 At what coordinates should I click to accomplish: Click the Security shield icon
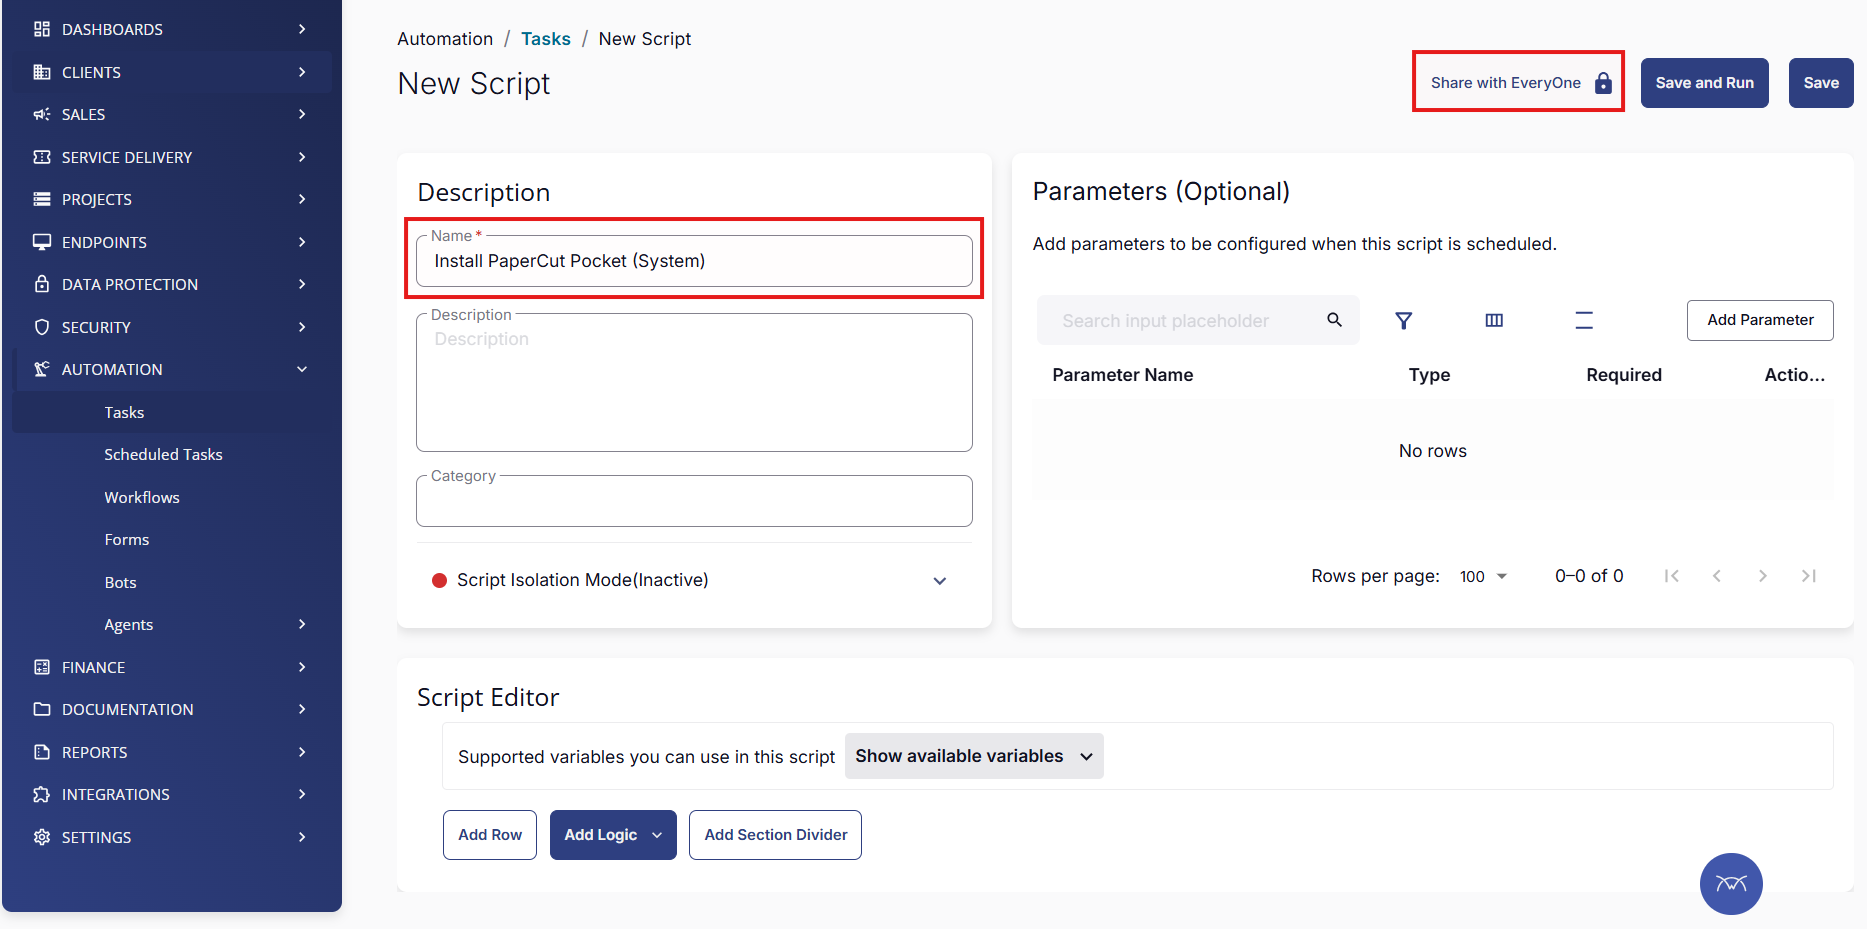point(42,327)
